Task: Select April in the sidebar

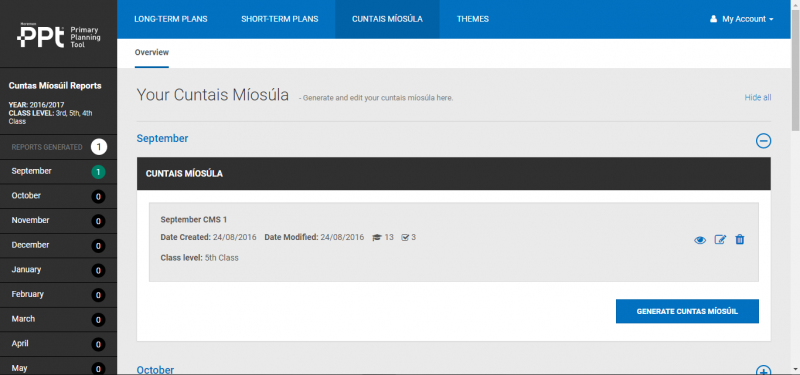Action: click(58, 344)
